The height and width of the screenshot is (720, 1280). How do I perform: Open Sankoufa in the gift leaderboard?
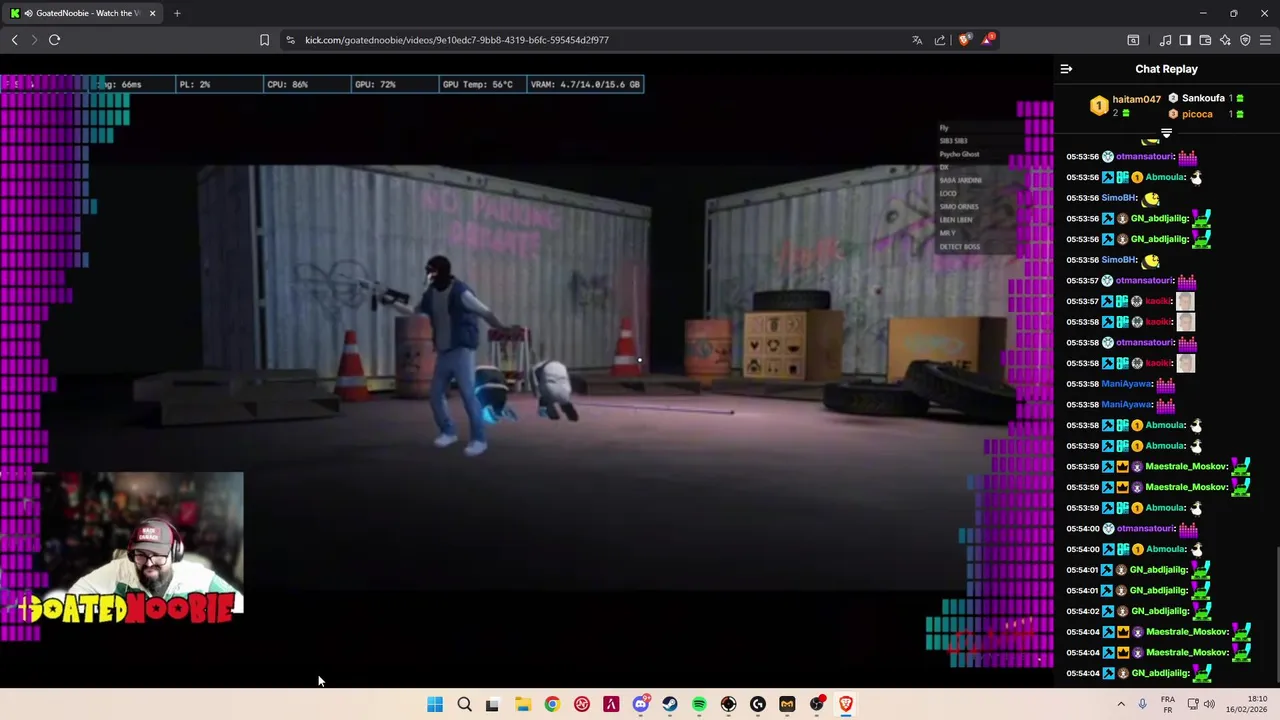point(1203,98)
